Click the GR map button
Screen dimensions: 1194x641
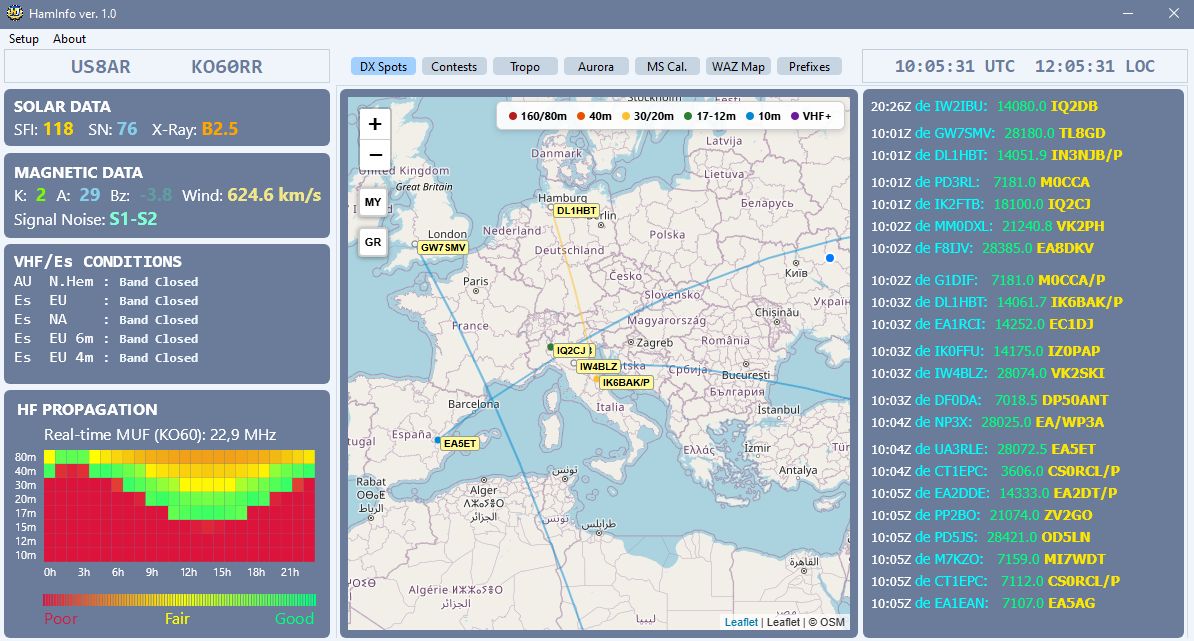[x=373, y=242]
